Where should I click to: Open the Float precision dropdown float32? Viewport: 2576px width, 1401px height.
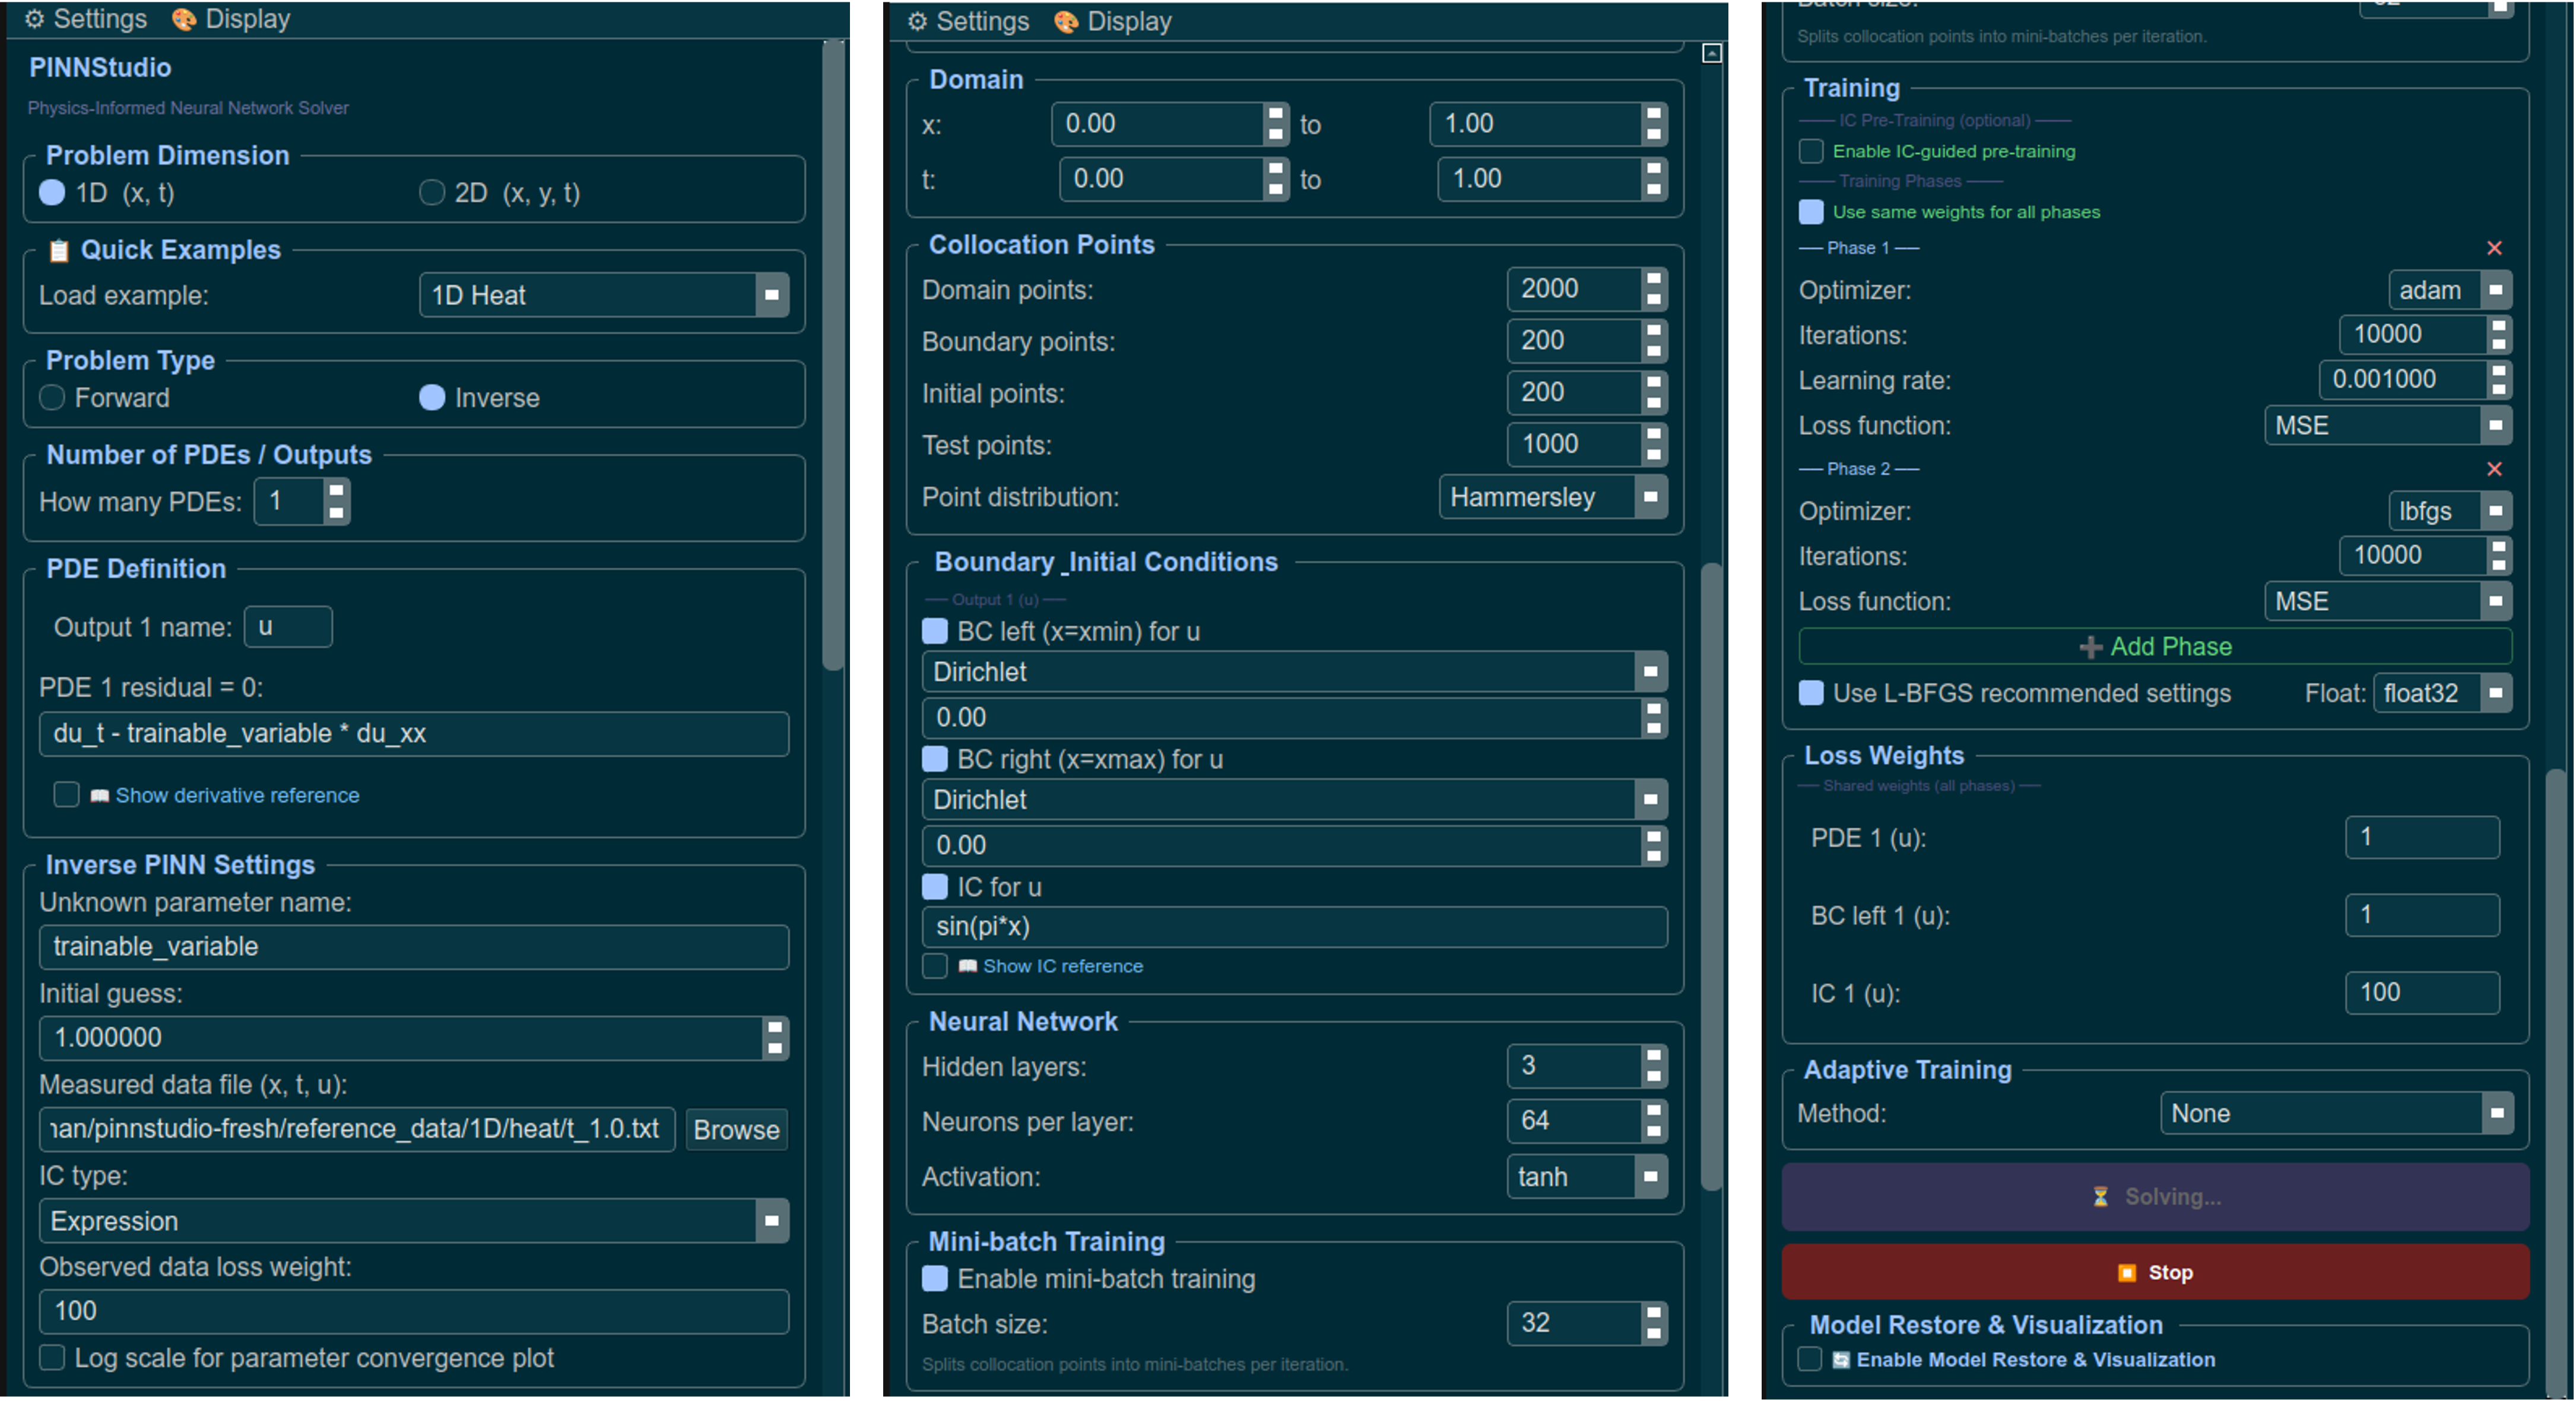2443,693
